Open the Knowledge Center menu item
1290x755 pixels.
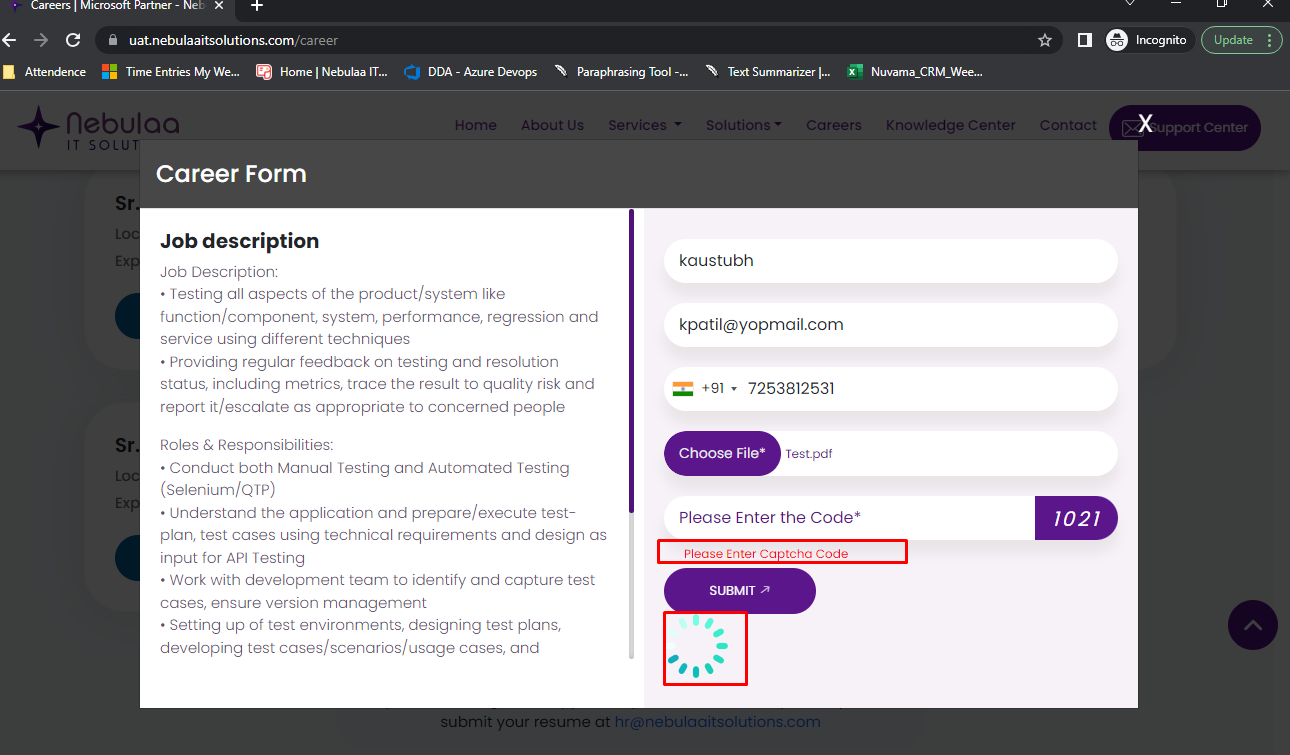(951, 125)
